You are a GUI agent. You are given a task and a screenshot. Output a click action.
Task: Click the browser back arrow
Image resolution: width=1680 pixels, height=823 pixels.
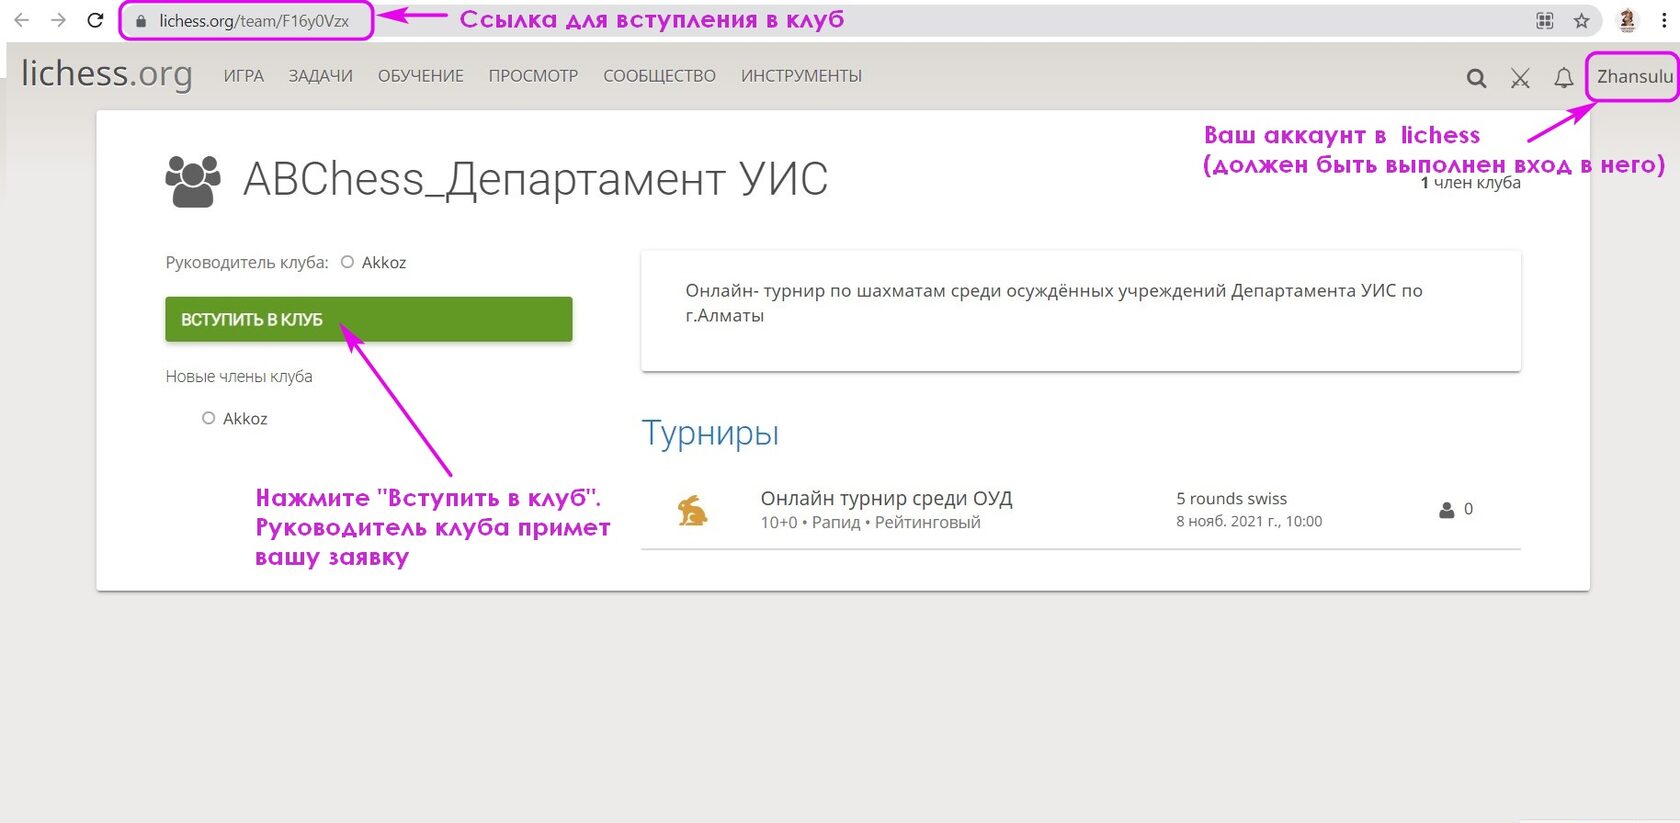coord(21,20)
